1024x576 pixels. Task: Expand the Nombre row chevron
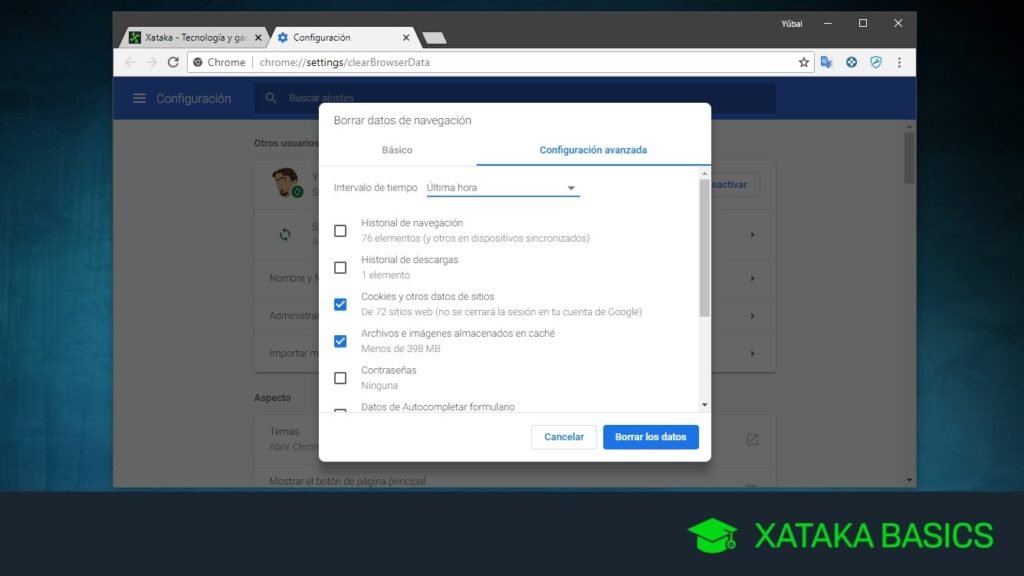(x=751, y=278)
